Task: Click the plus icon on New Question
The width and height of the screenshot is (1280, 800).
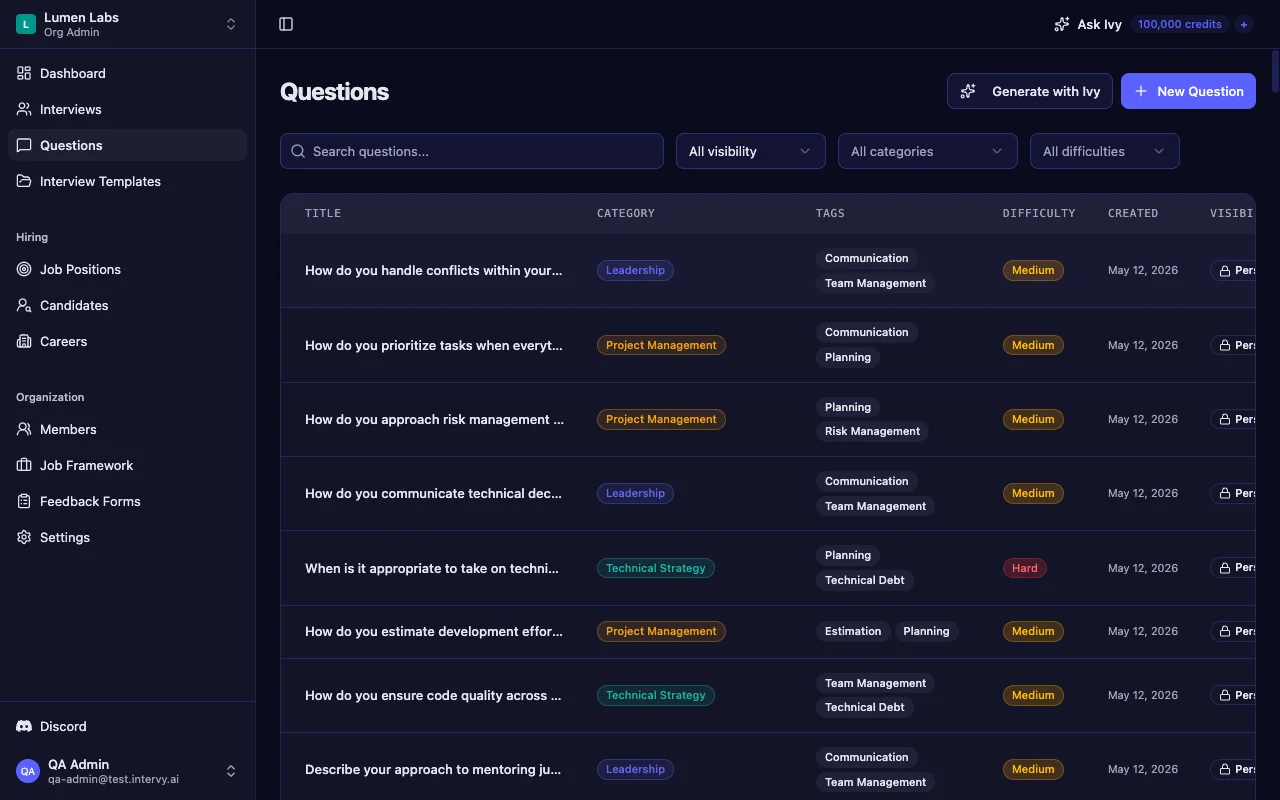Action: pyautogui.click(x=1141, y=91)
